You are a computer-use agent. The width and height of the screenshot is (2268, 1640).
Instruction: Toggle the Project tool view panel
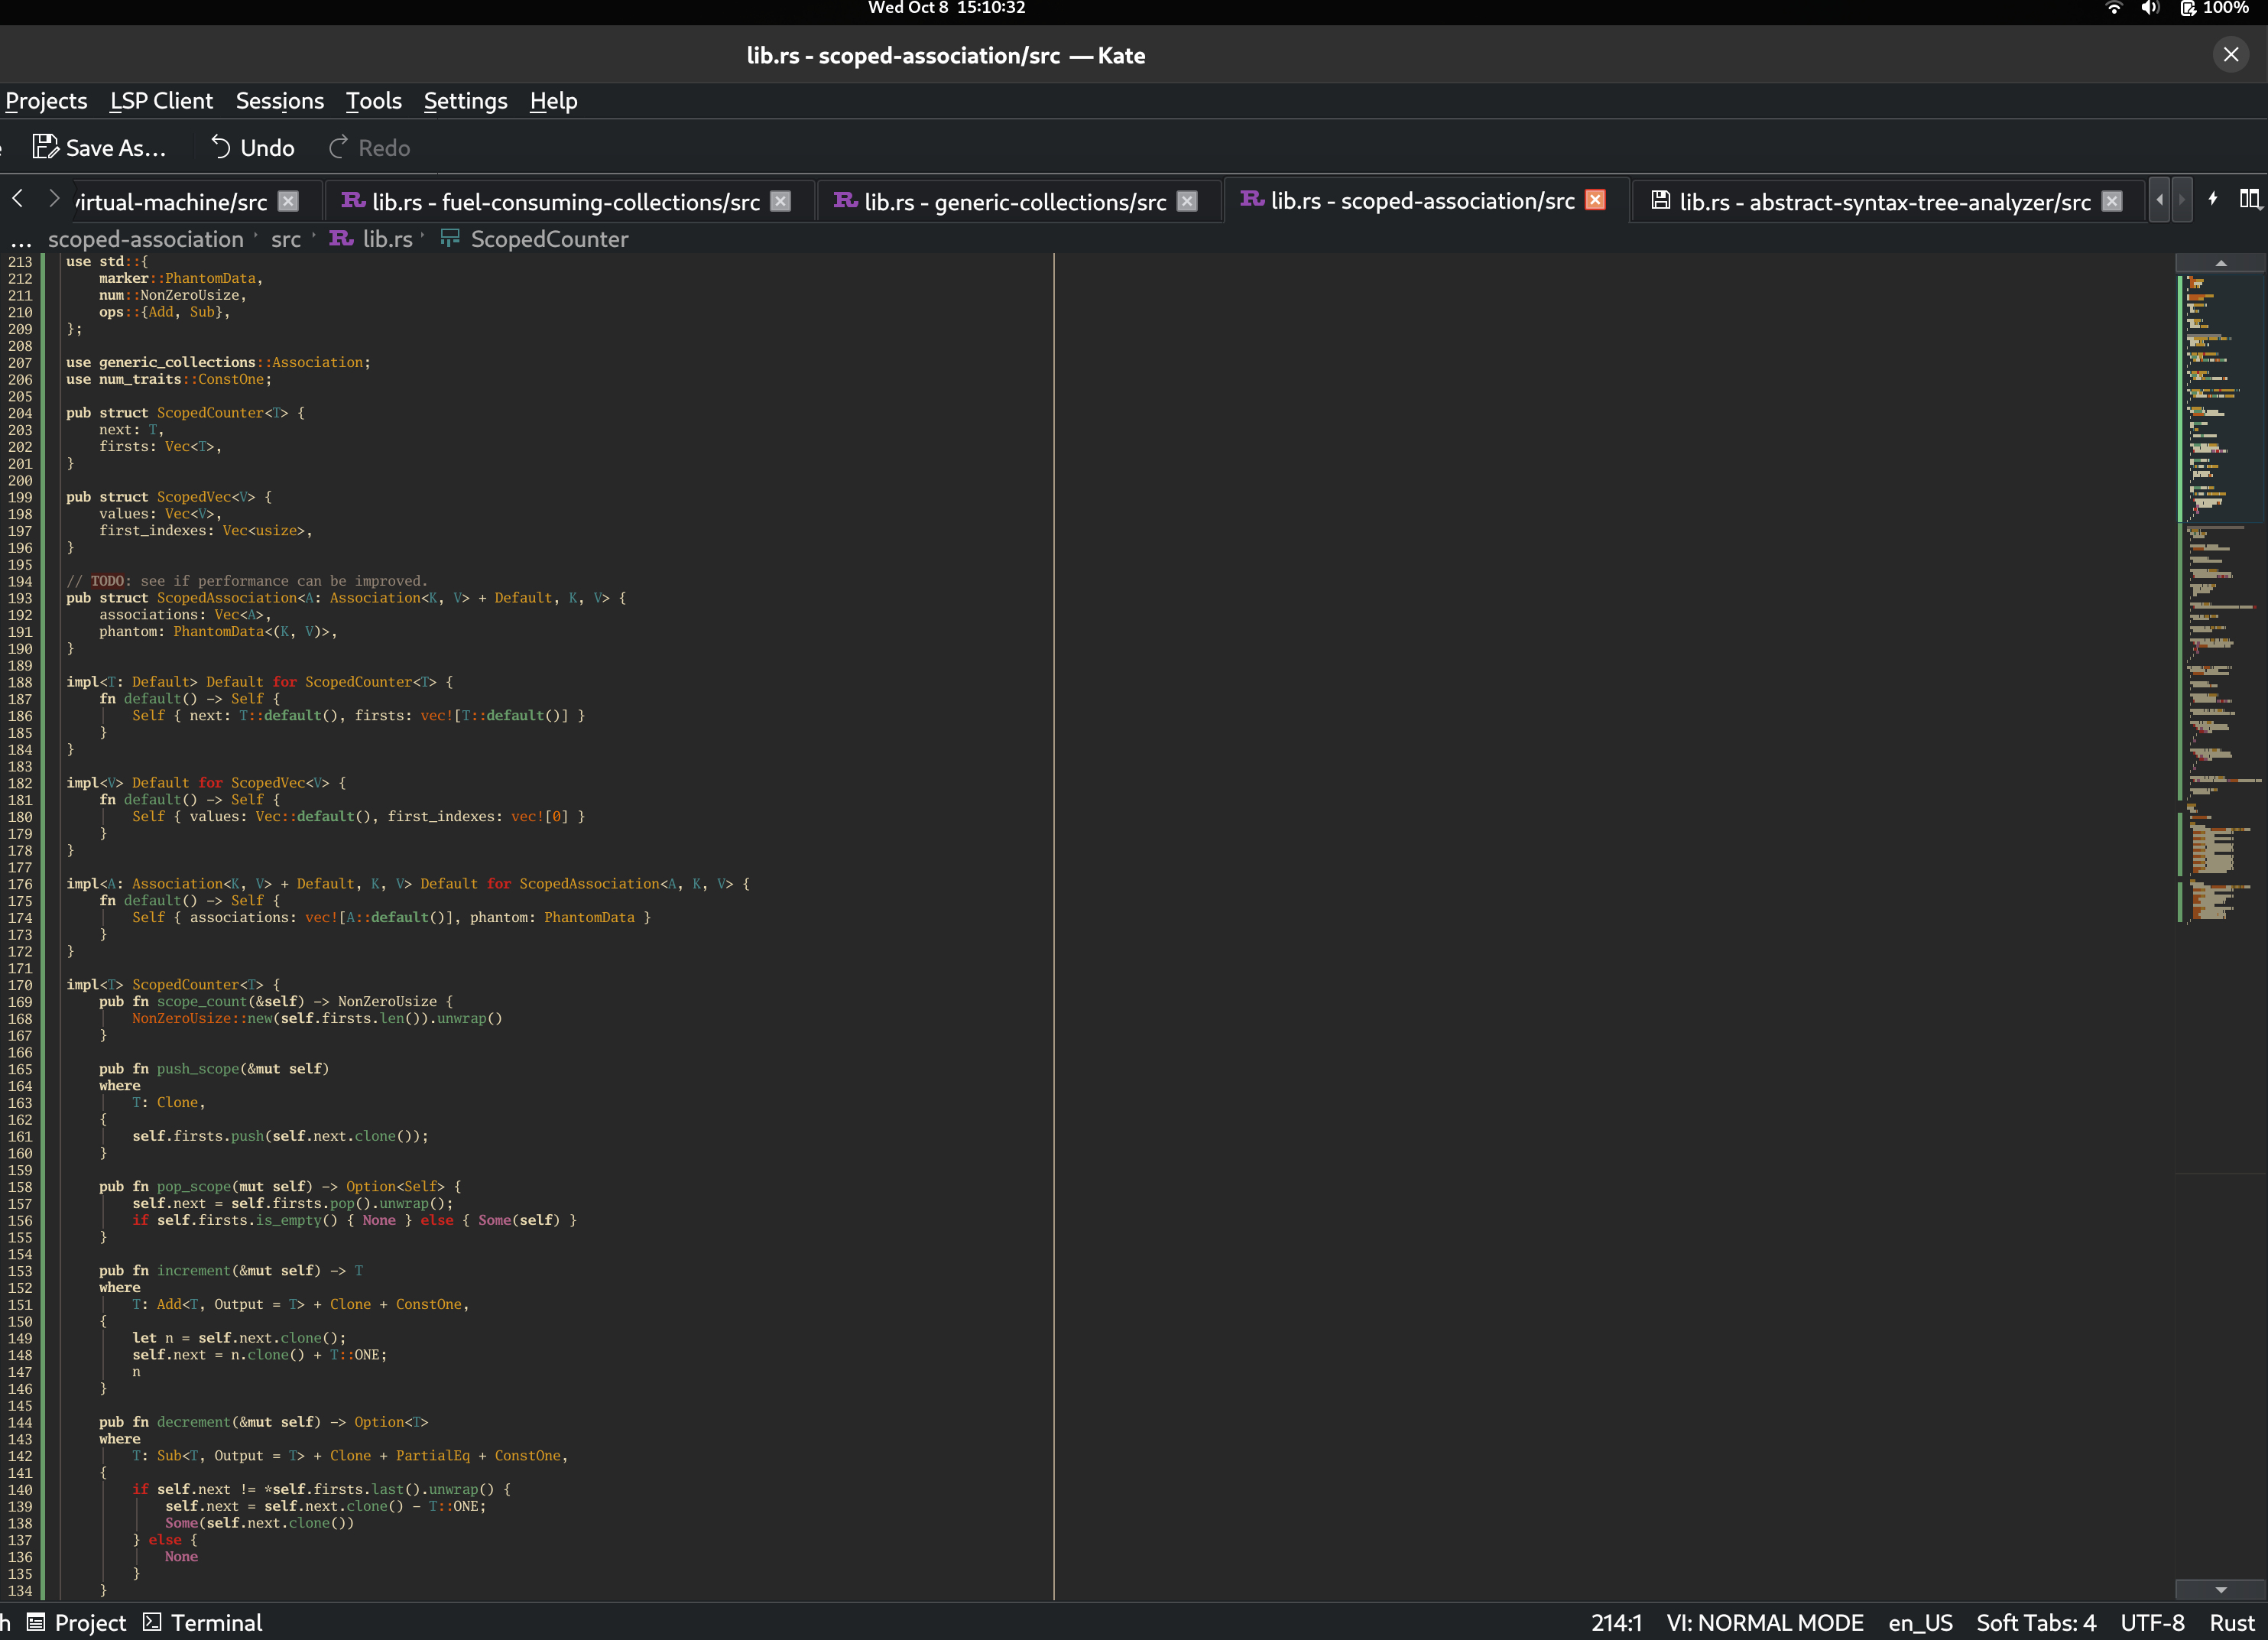(77, 1622)
